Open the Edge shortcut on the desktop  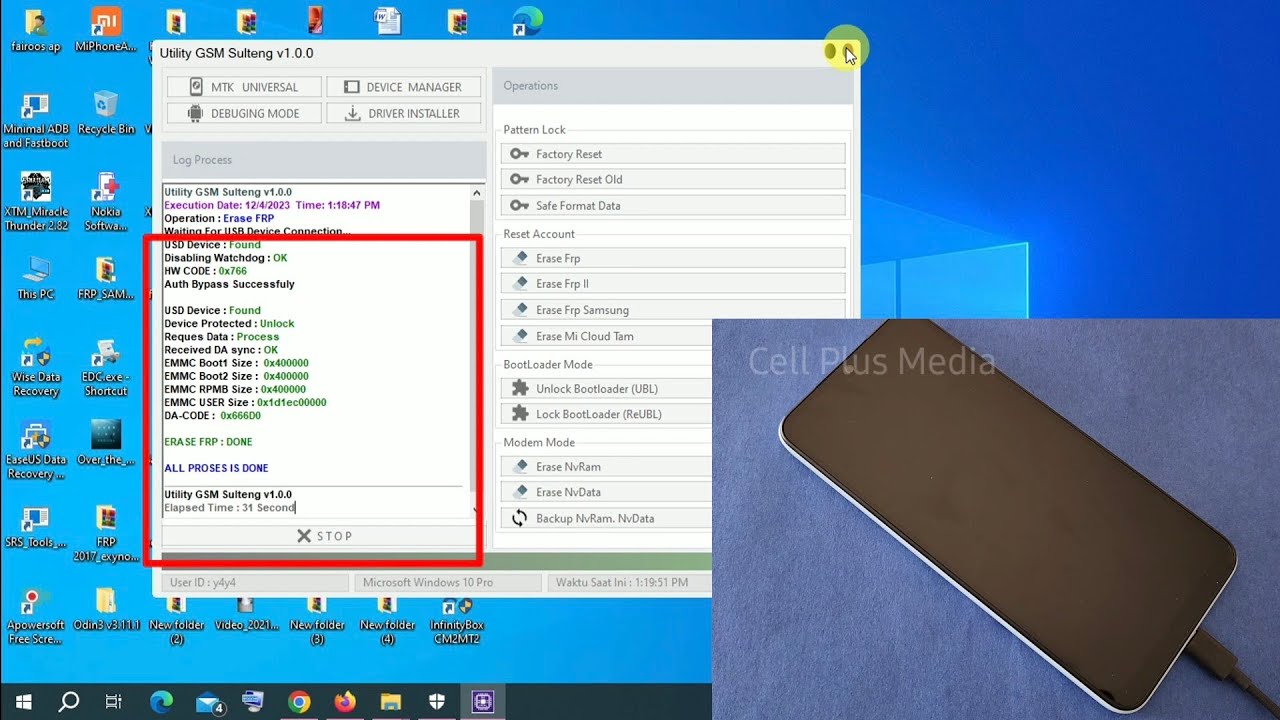coord(527,21)
